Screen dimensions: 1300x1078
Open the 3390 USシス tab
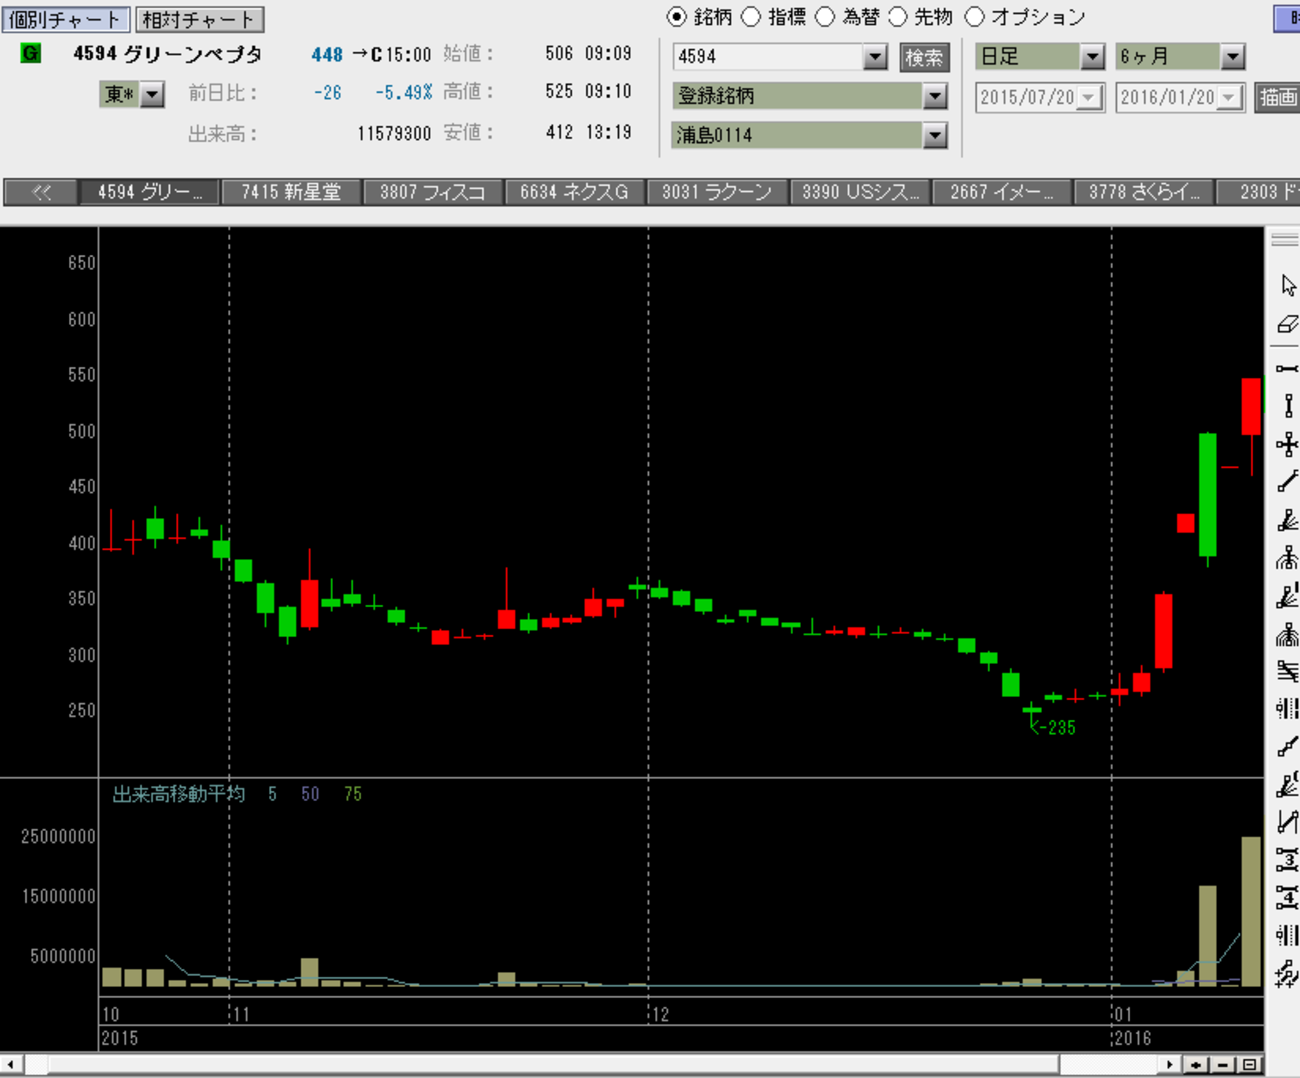pos(859,192)
